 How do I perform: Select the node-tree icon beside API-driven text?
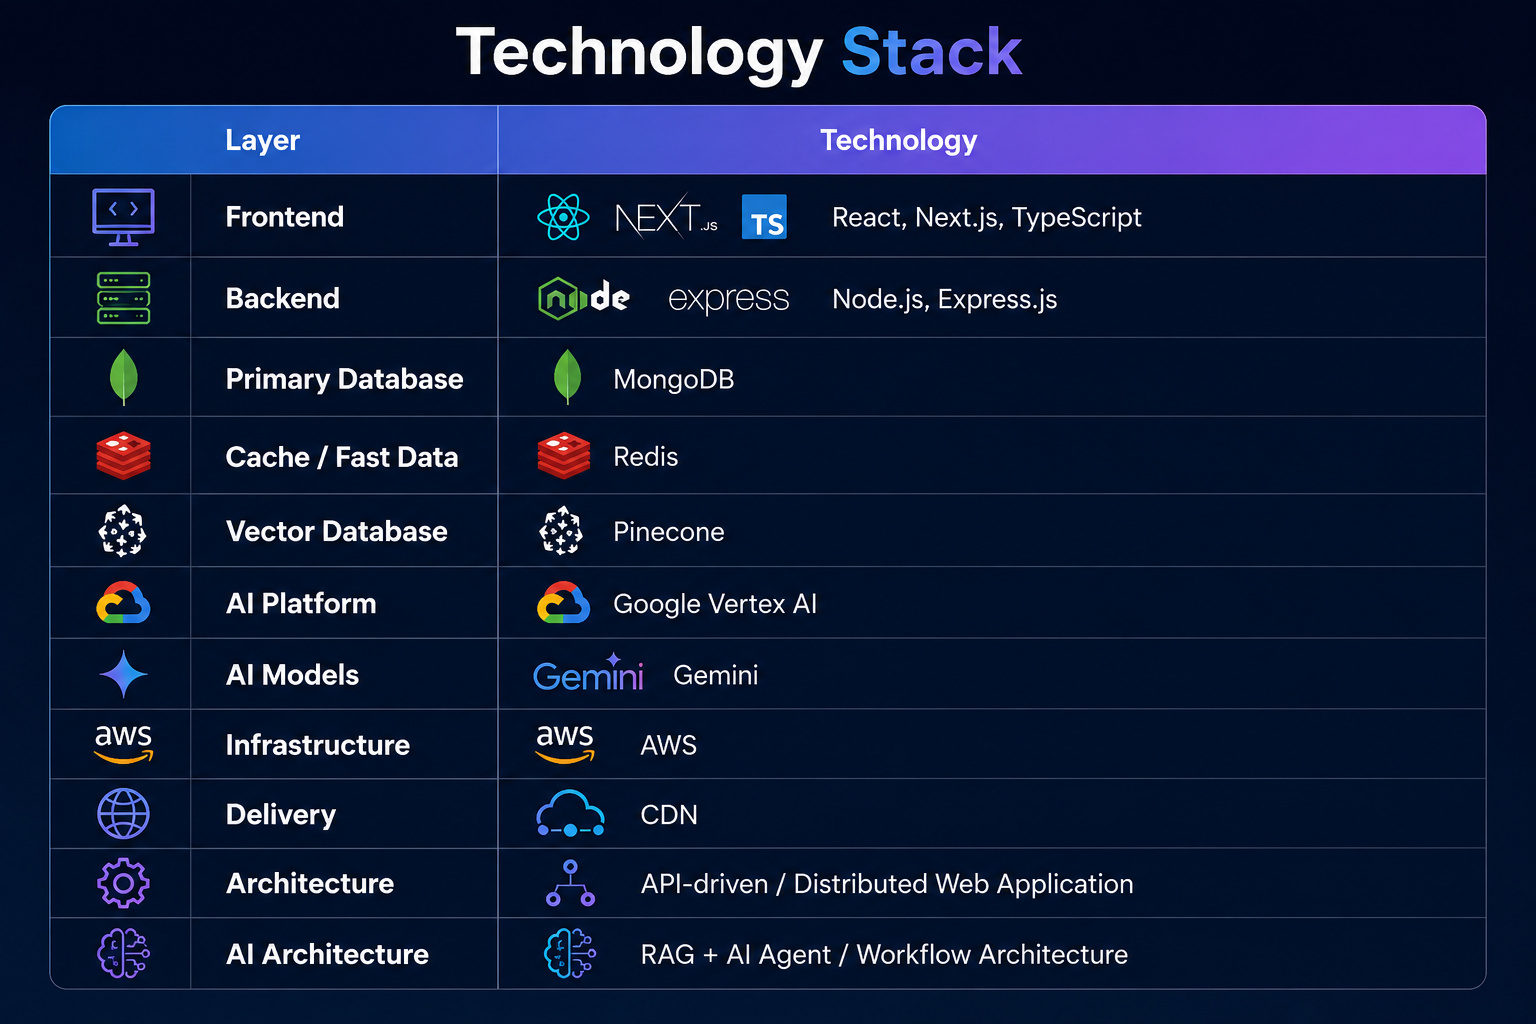(x=570, y=883)
